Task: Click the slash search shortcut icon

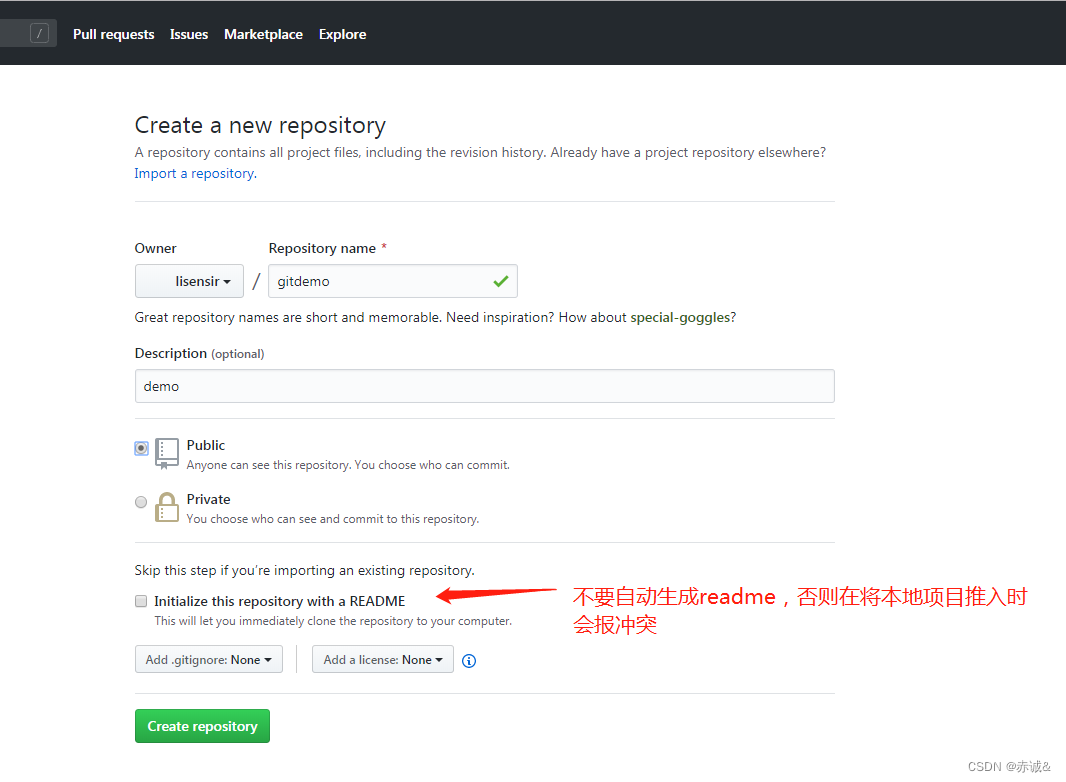Action: coord(39,33)
